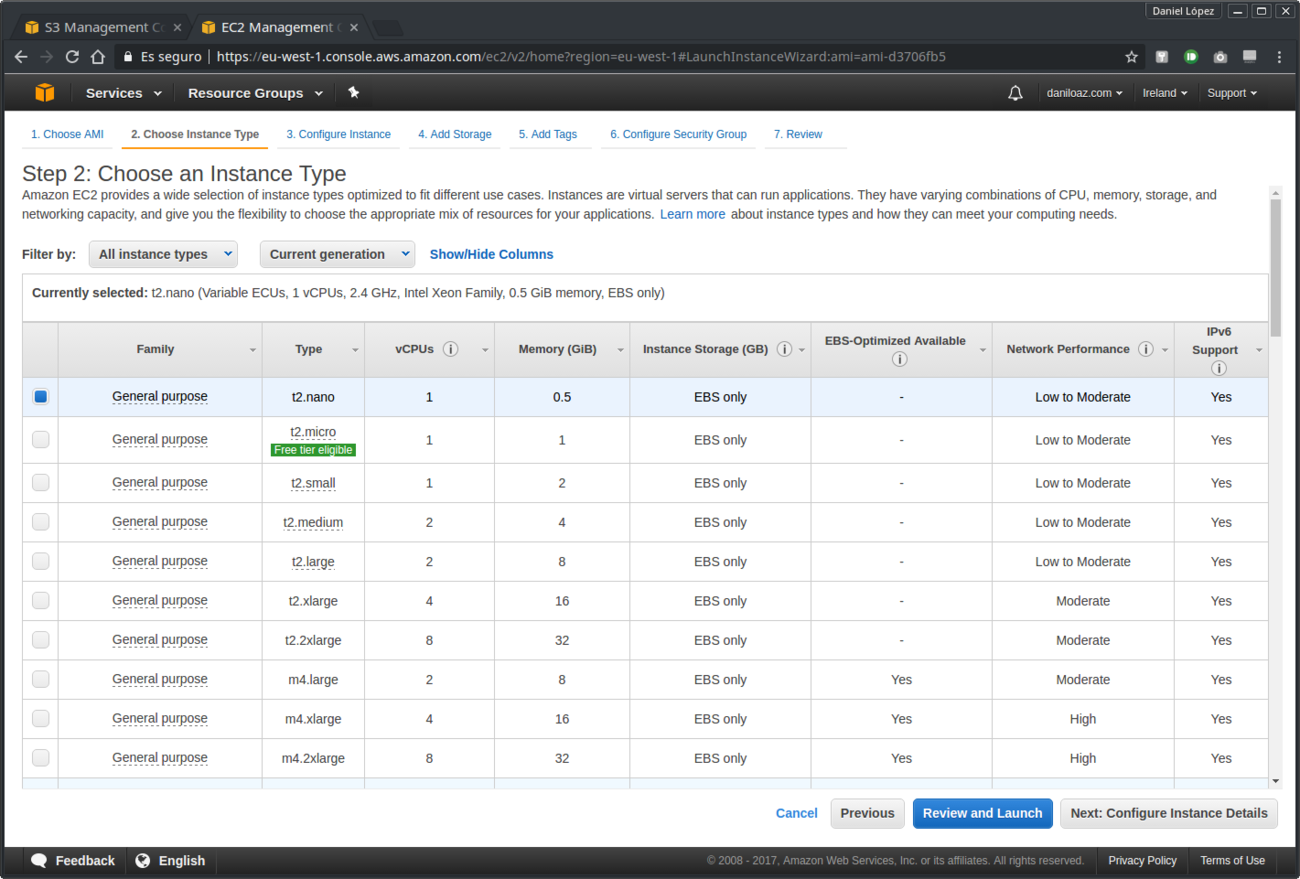The image size is (1300, 879).
Task: Click the info icon next to vCPUs
Action: click(450, 349)
